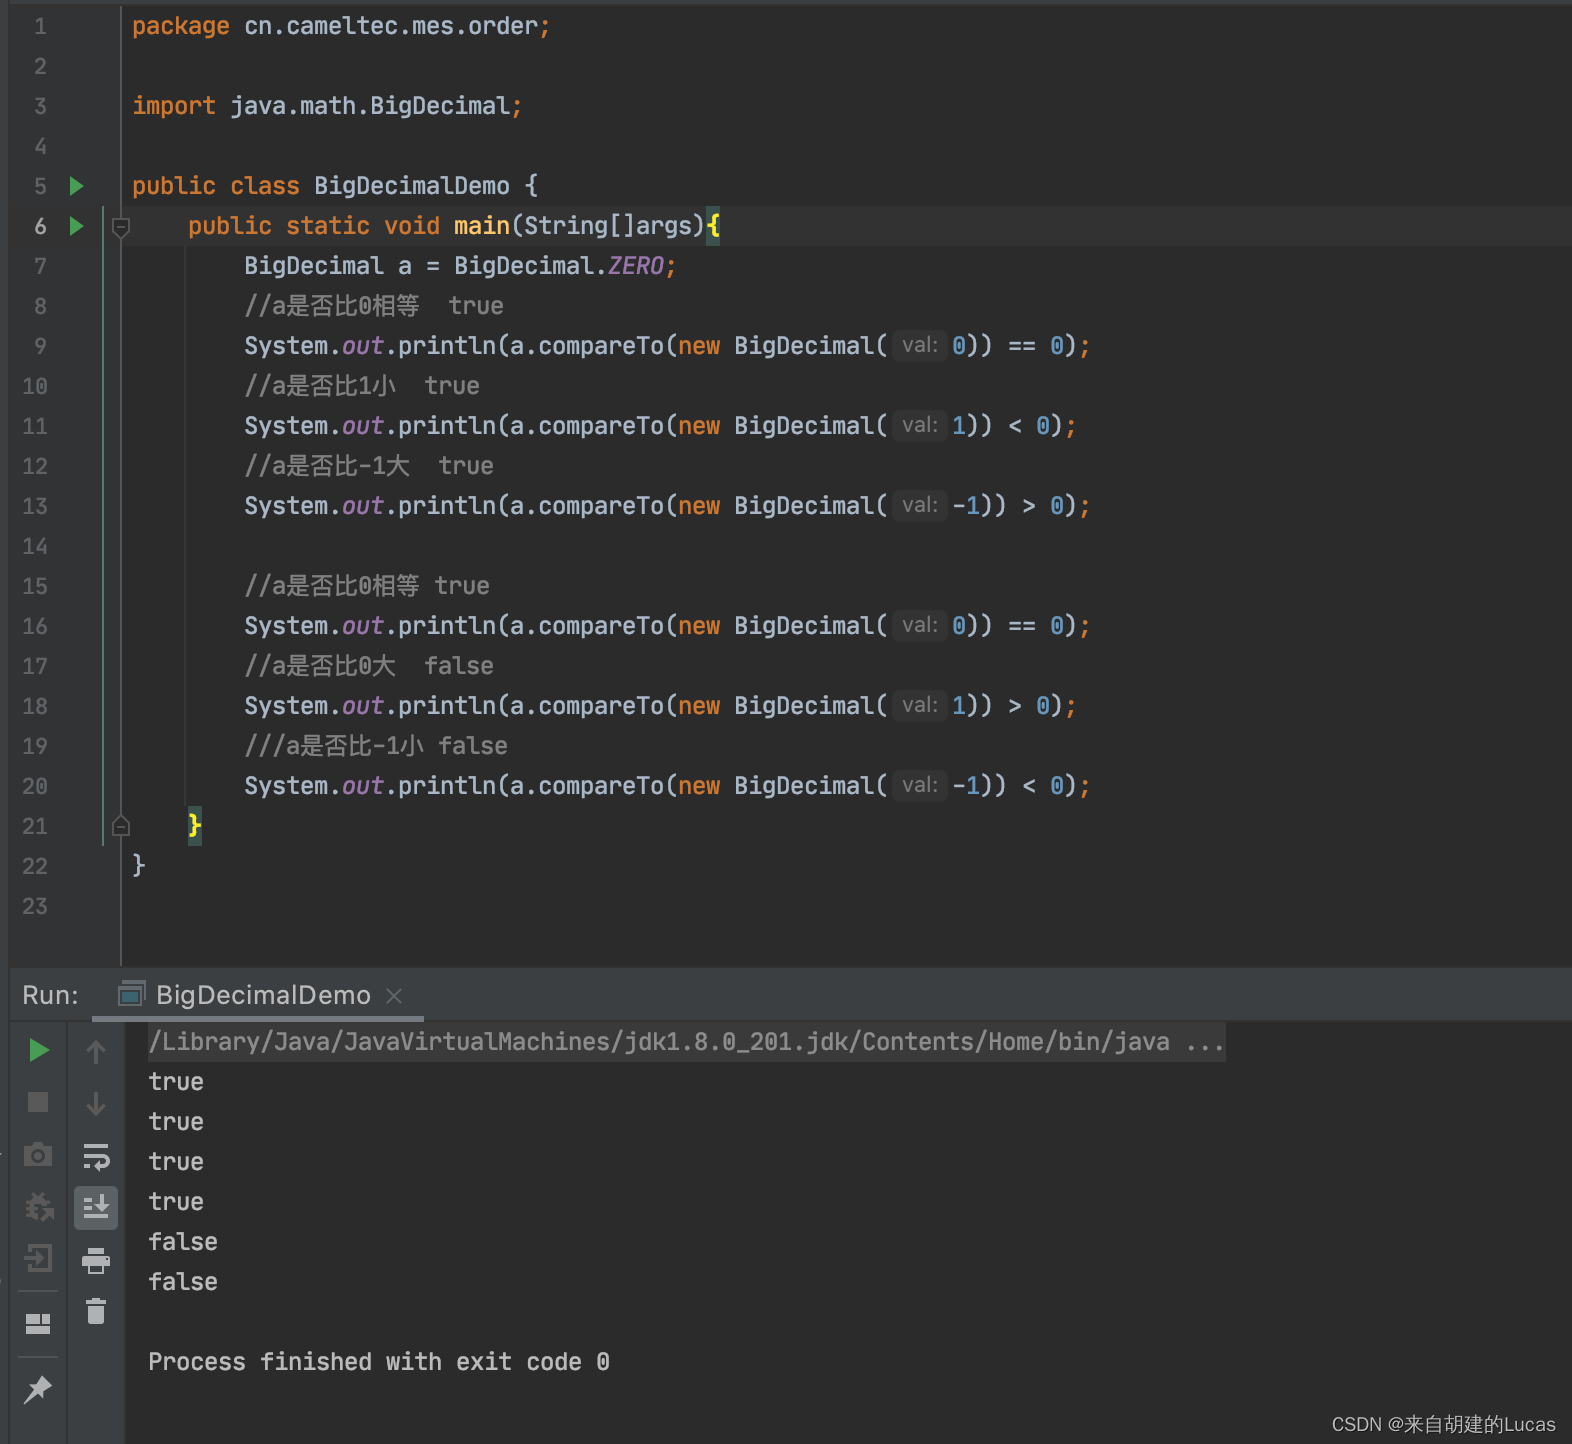Click println on line 16
Screen dimensions: 1572x1444
[x=447, y=626]
